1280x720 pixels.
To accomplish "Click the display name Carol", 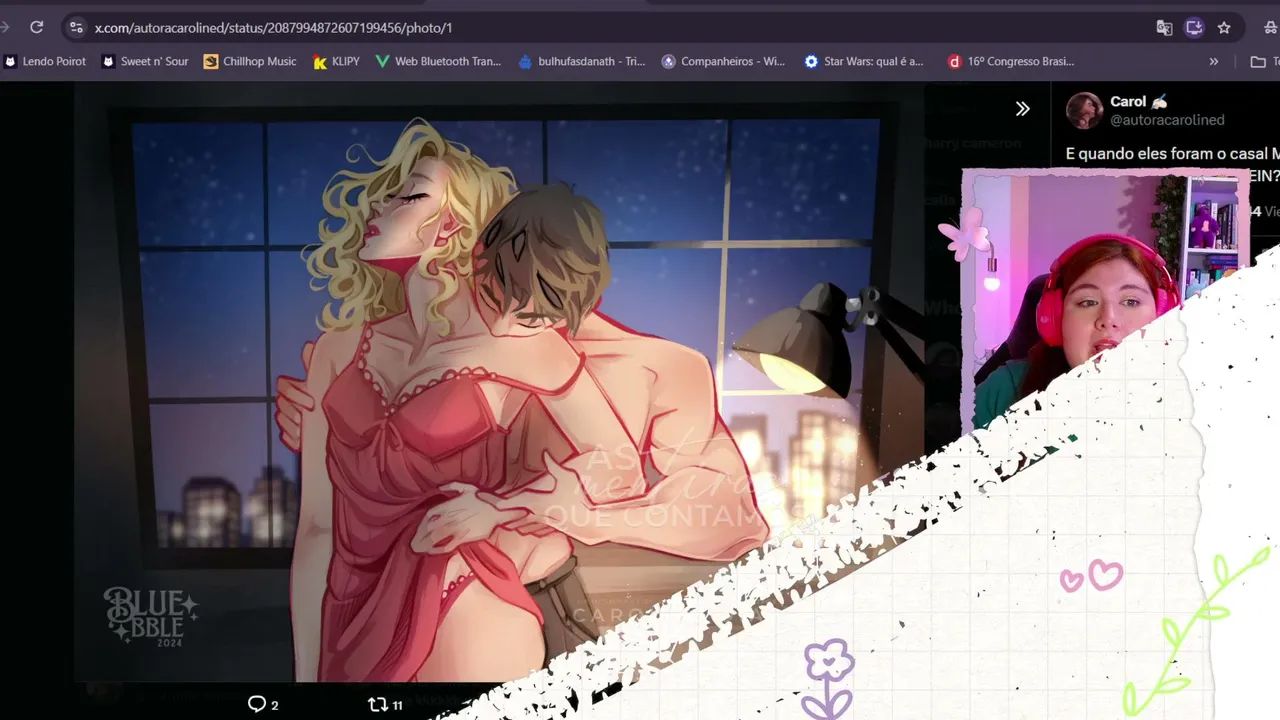I will (x=1128, y=101).
